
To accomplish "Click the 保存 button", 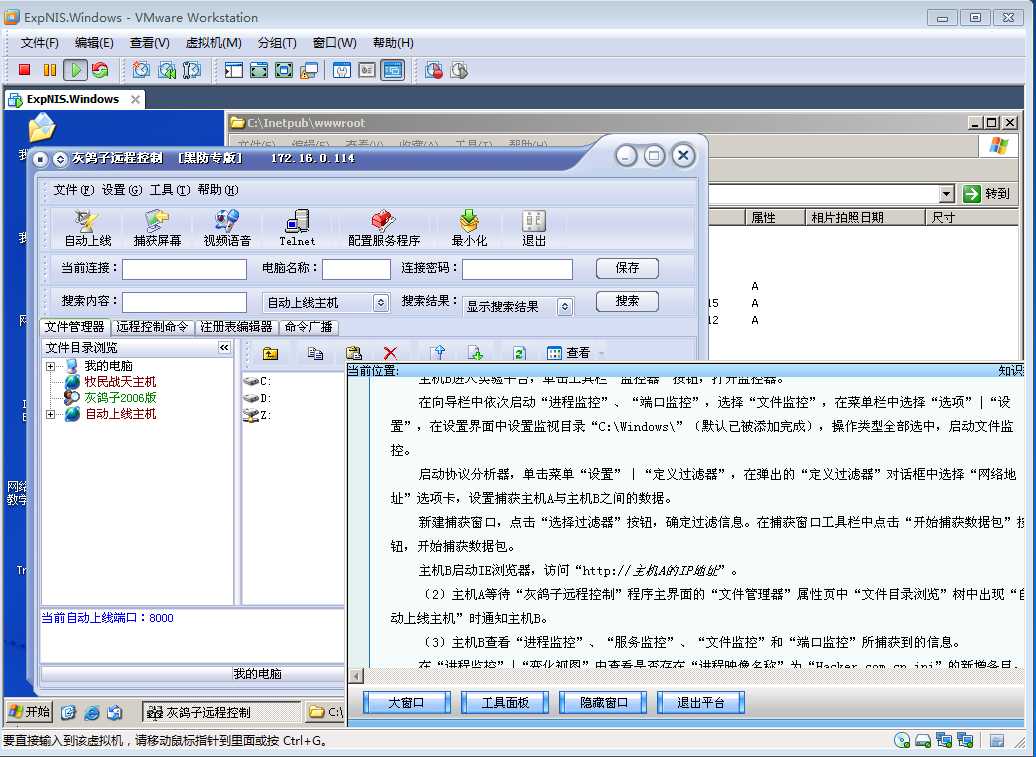I will pos(627,268).
